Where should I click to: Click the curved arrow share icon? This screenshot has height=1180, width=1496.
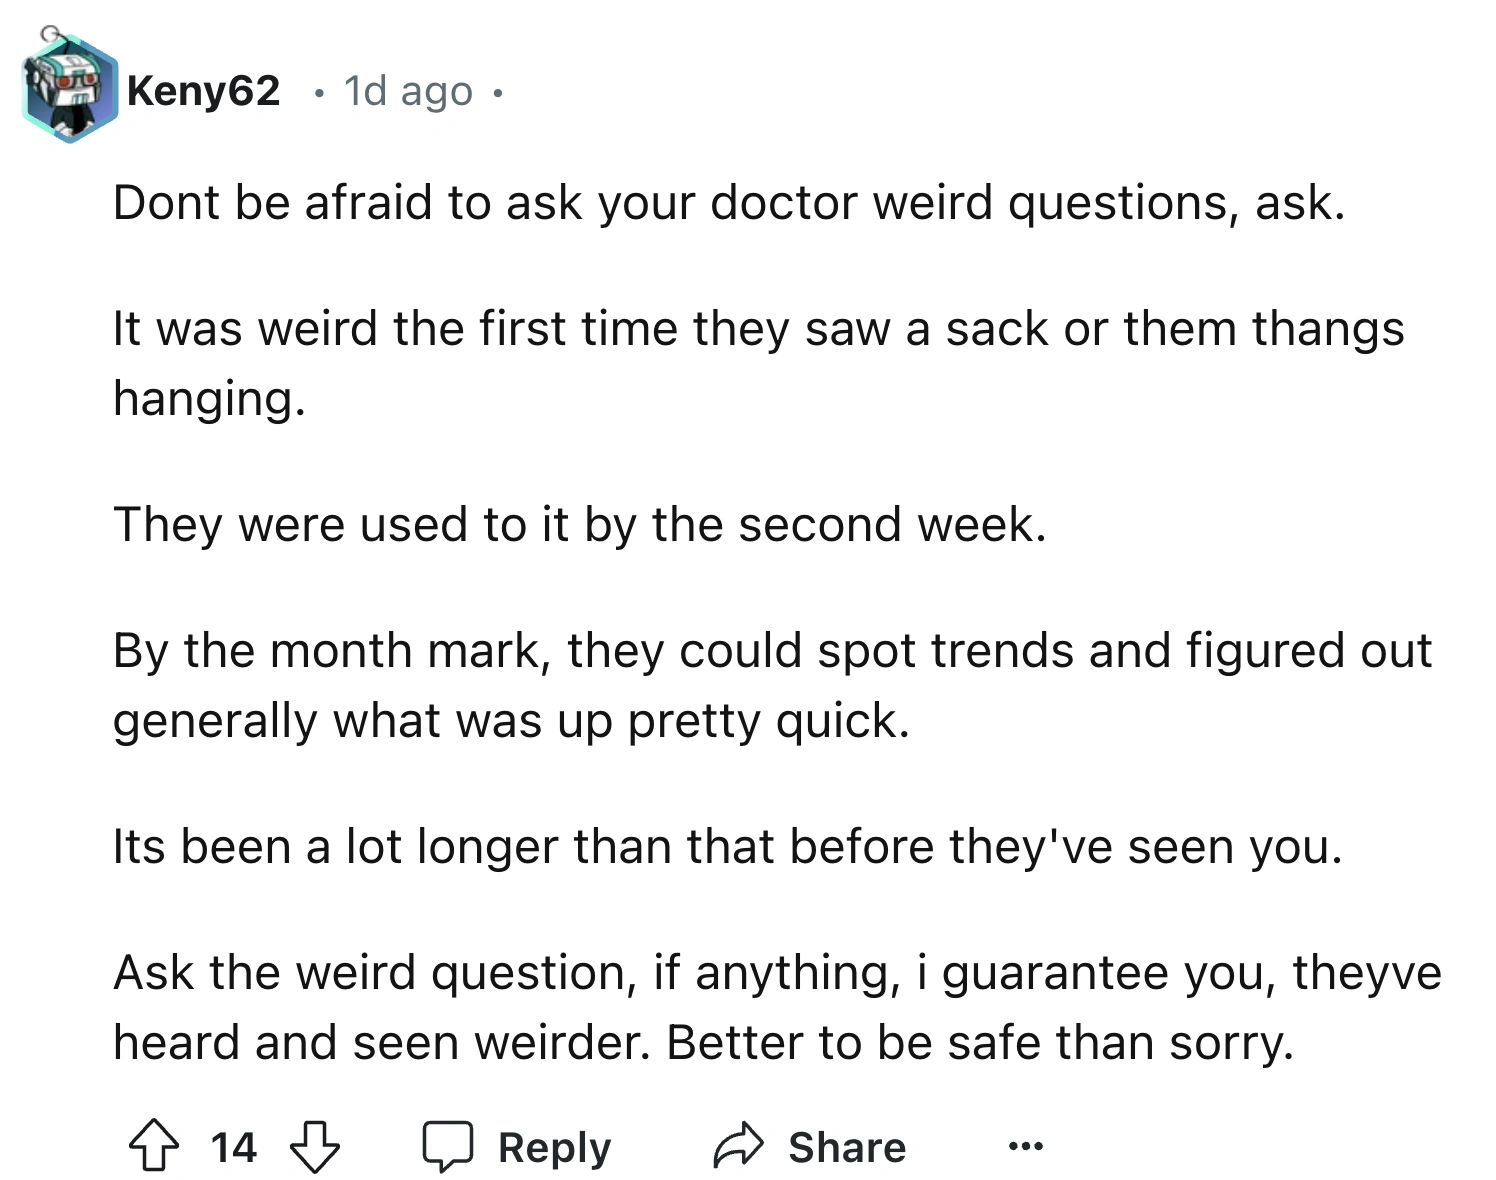(738, 1146)
